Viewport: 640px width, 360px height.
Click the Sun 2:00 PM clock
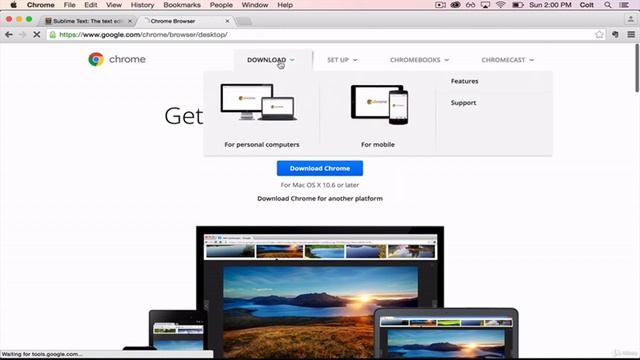550,5
